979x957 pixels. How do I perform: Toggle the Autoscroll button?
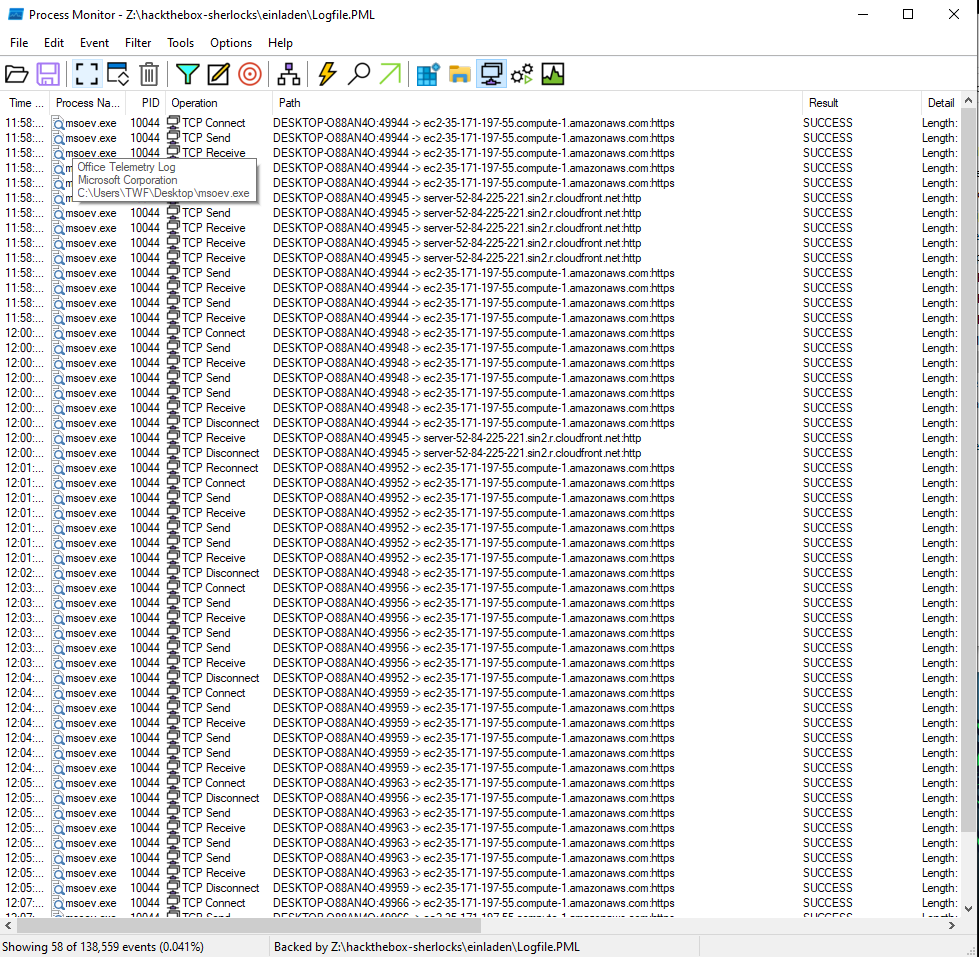(118, 74)
